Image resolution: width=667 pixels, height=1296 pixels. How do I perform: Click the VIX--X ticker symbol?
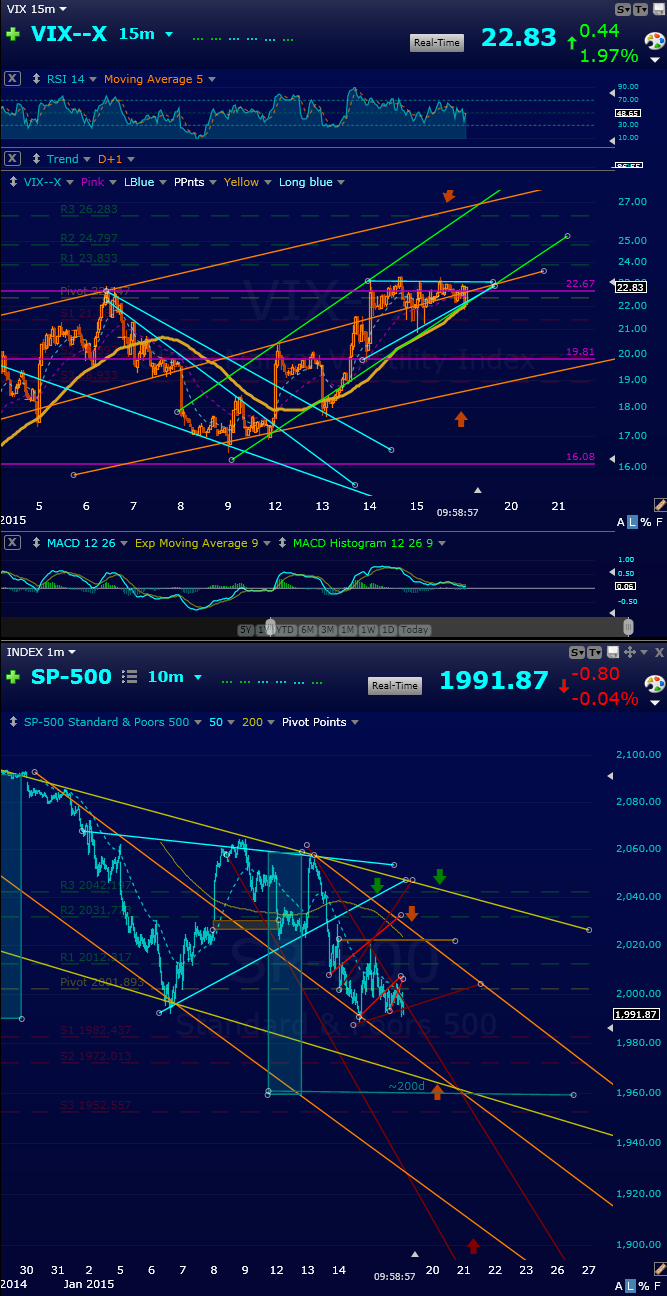click(x=69, y=34)
